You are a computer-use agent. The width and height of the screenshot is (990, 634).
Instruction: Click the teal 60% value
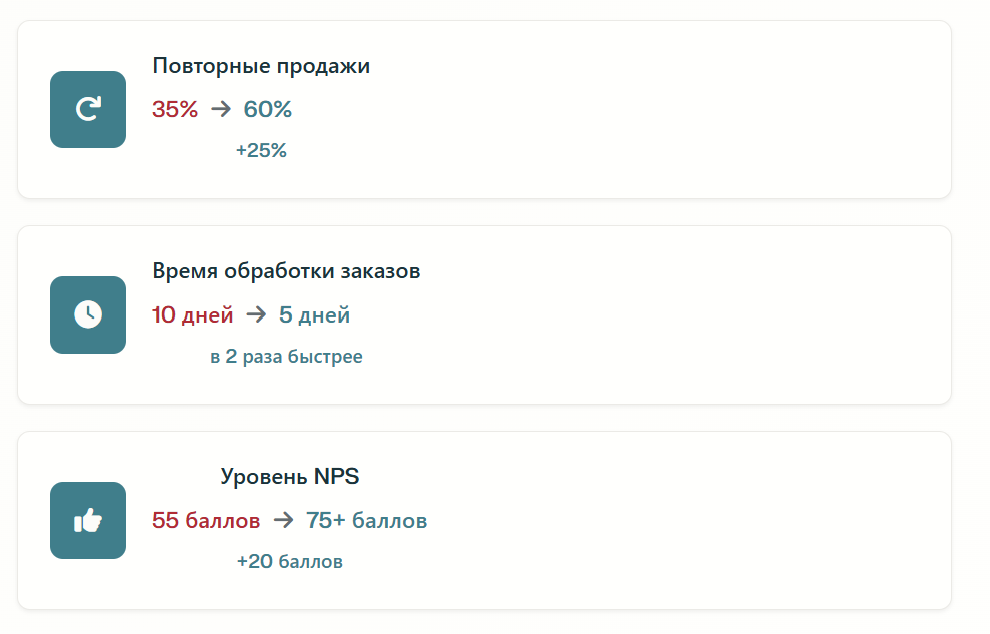[268, 109]
